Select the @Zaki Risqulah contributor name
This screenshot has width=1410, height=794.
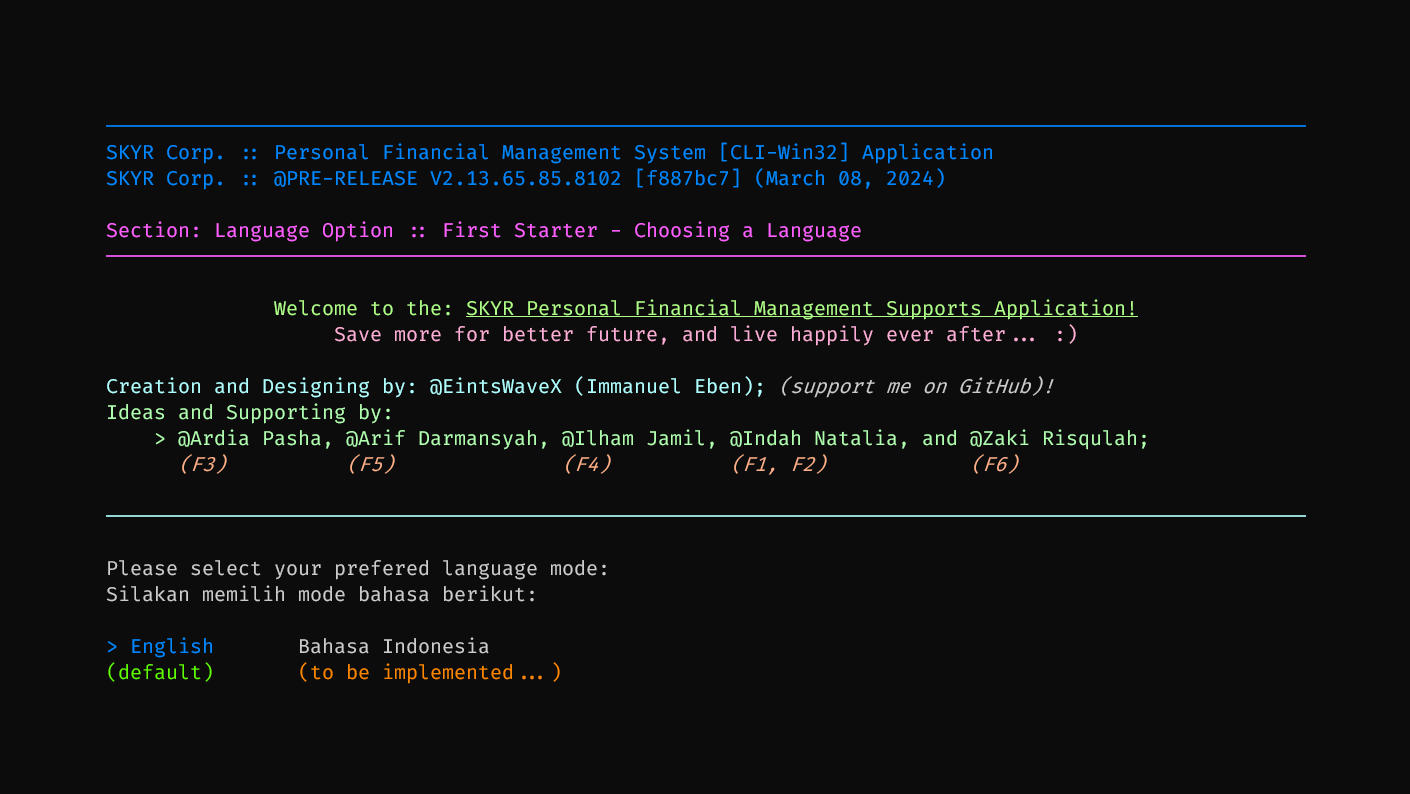(x=1054, y=438)
